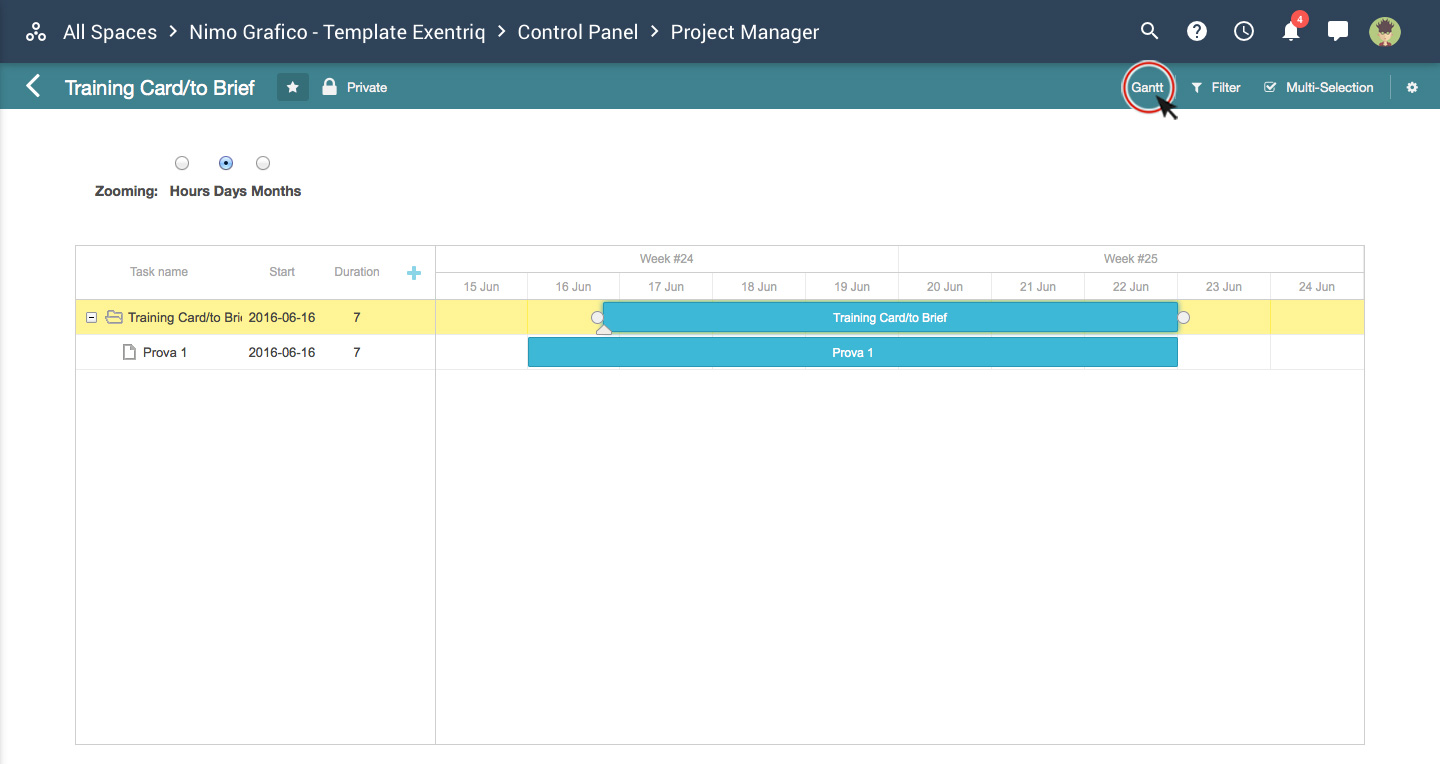This screenshot has width=1440, height=764.
Task: Select the Hours zoom radio button
Action: click(x=182, y=163)
